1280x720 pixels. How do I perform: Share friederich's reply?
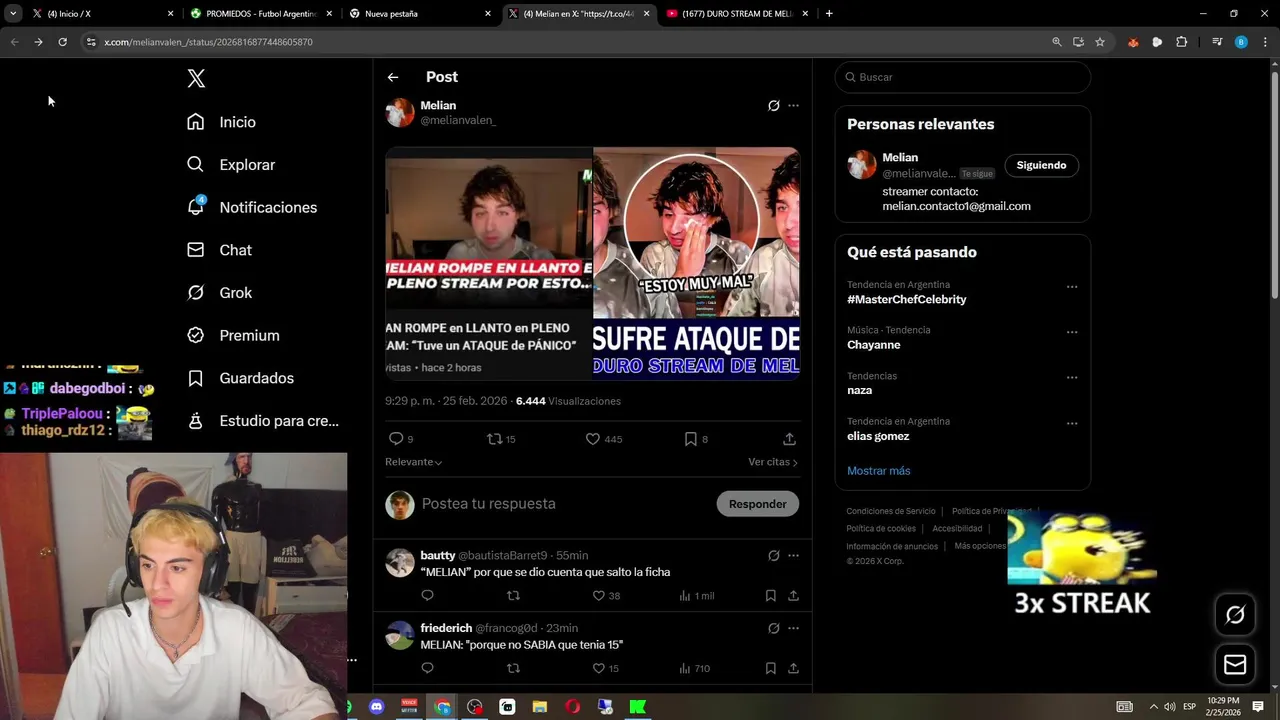tap(793, 669)
